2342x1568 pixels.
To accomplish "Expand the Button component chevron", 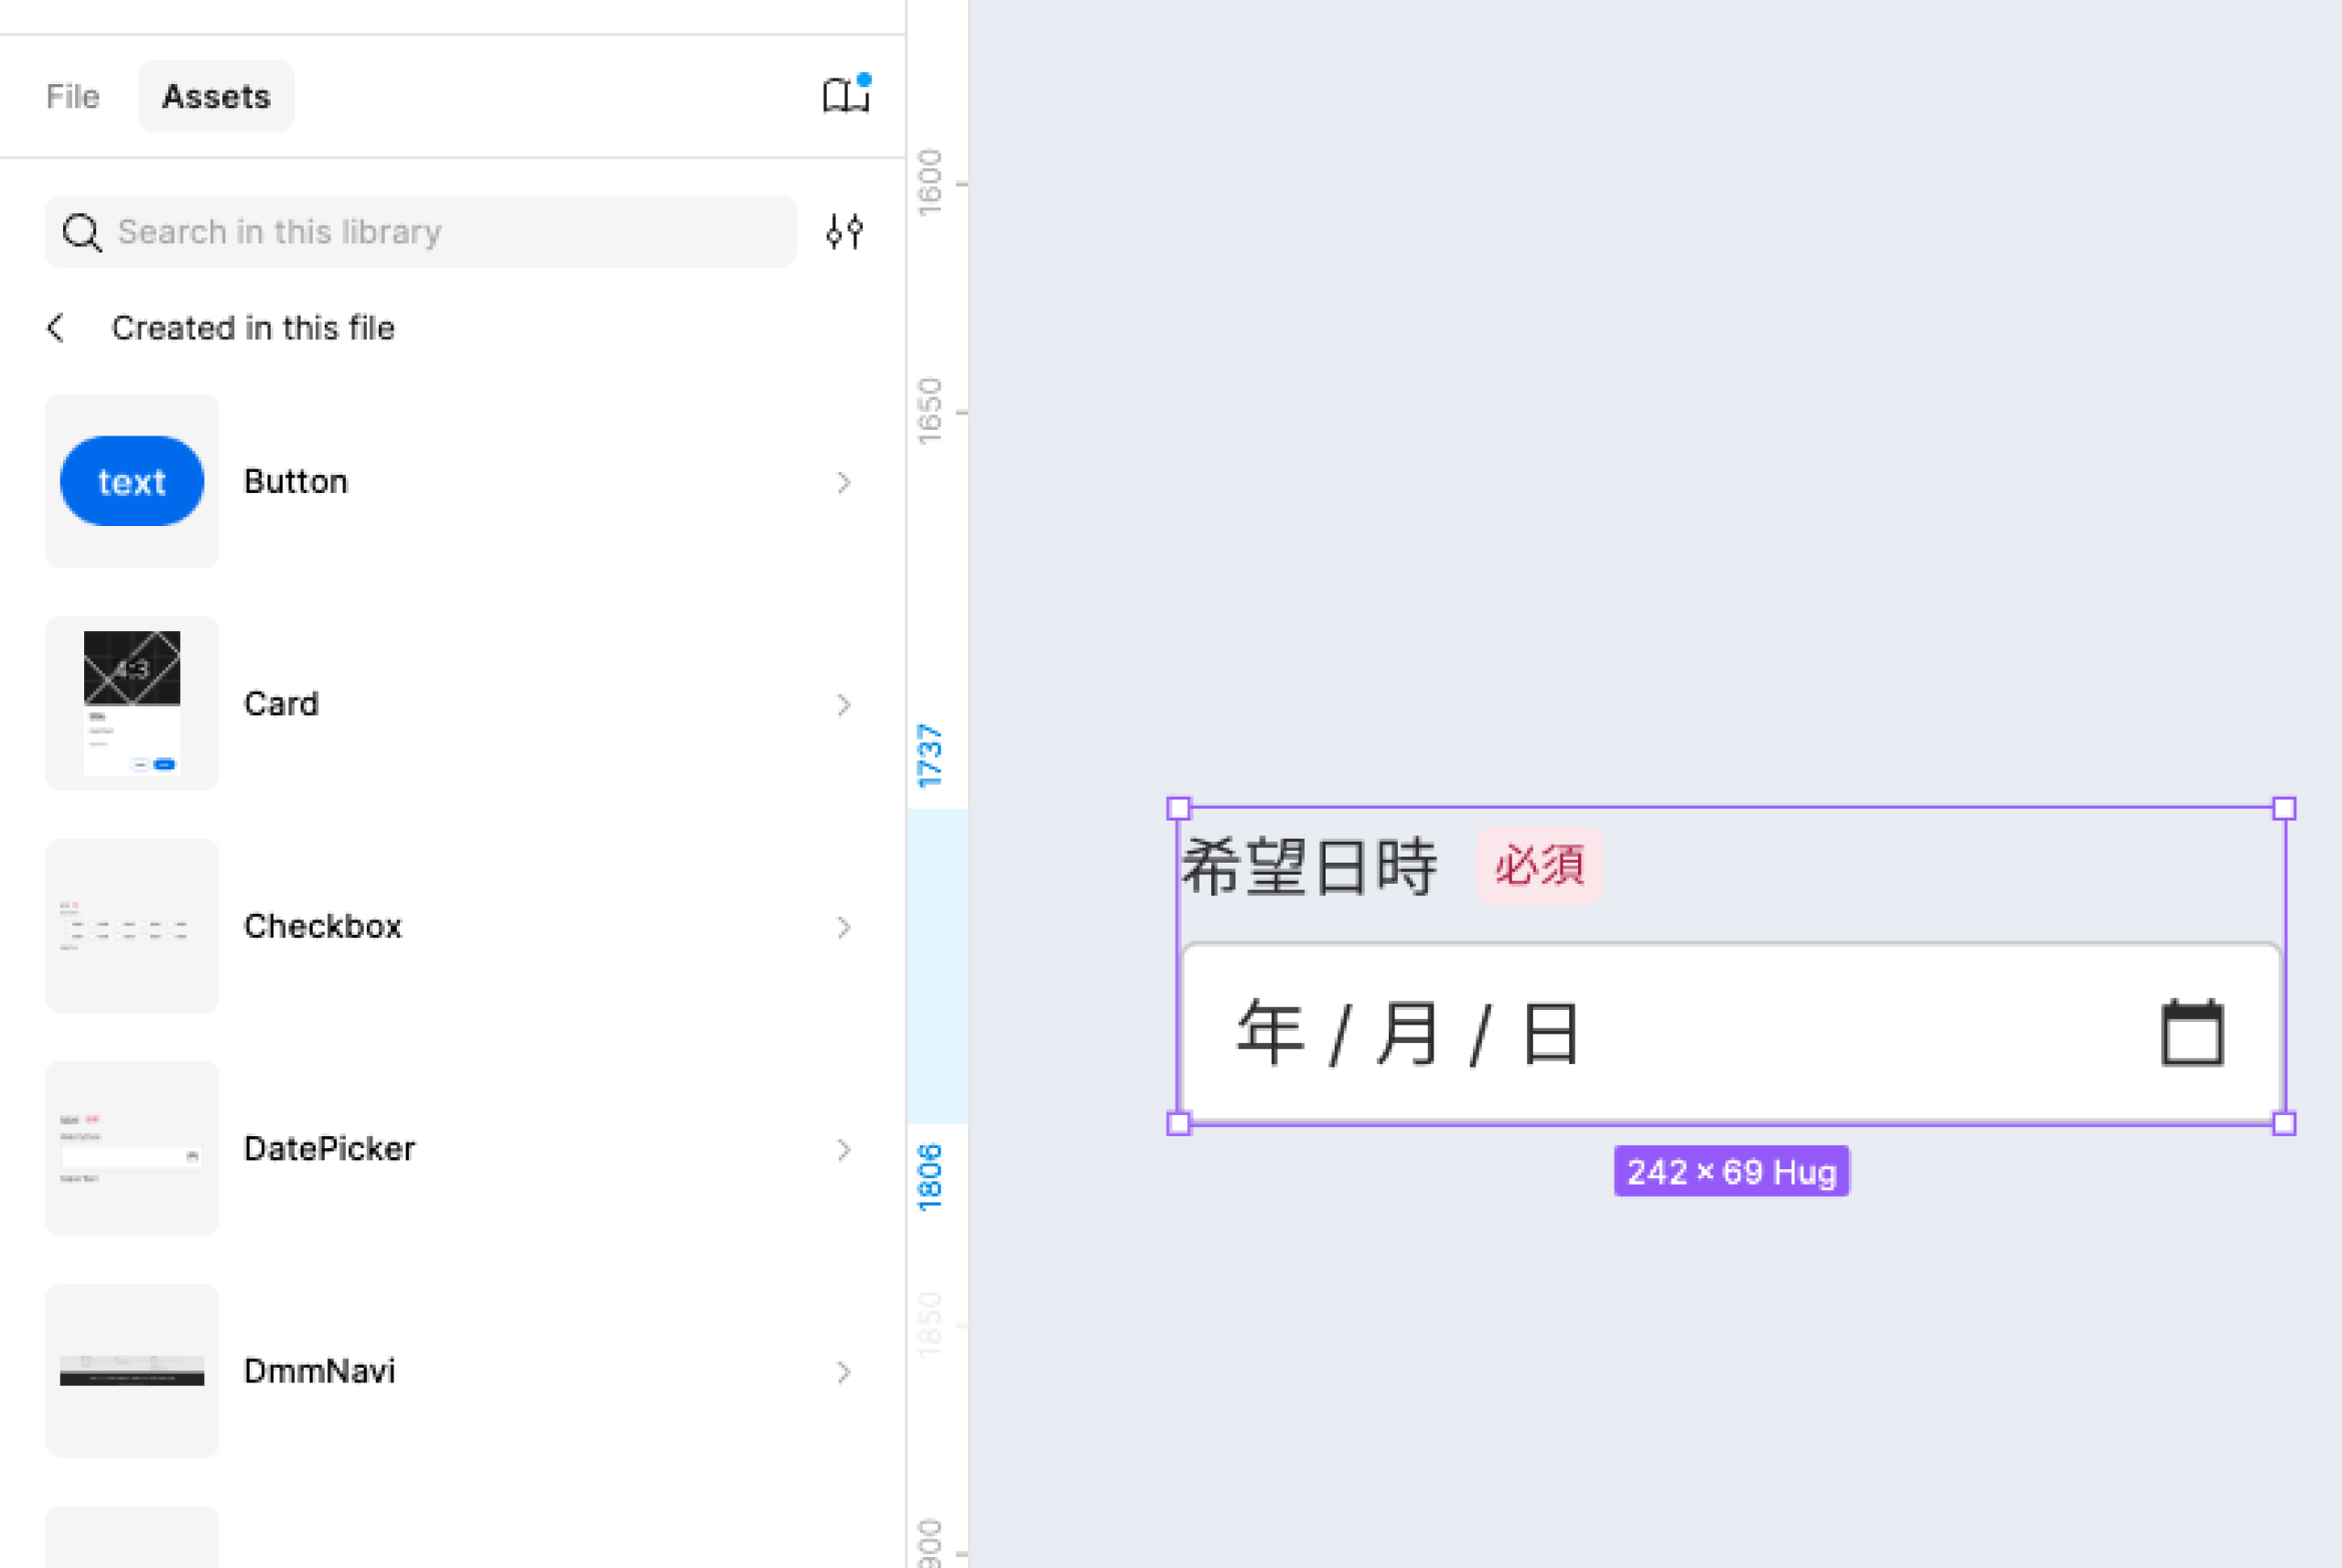I will tap(844, 482).
